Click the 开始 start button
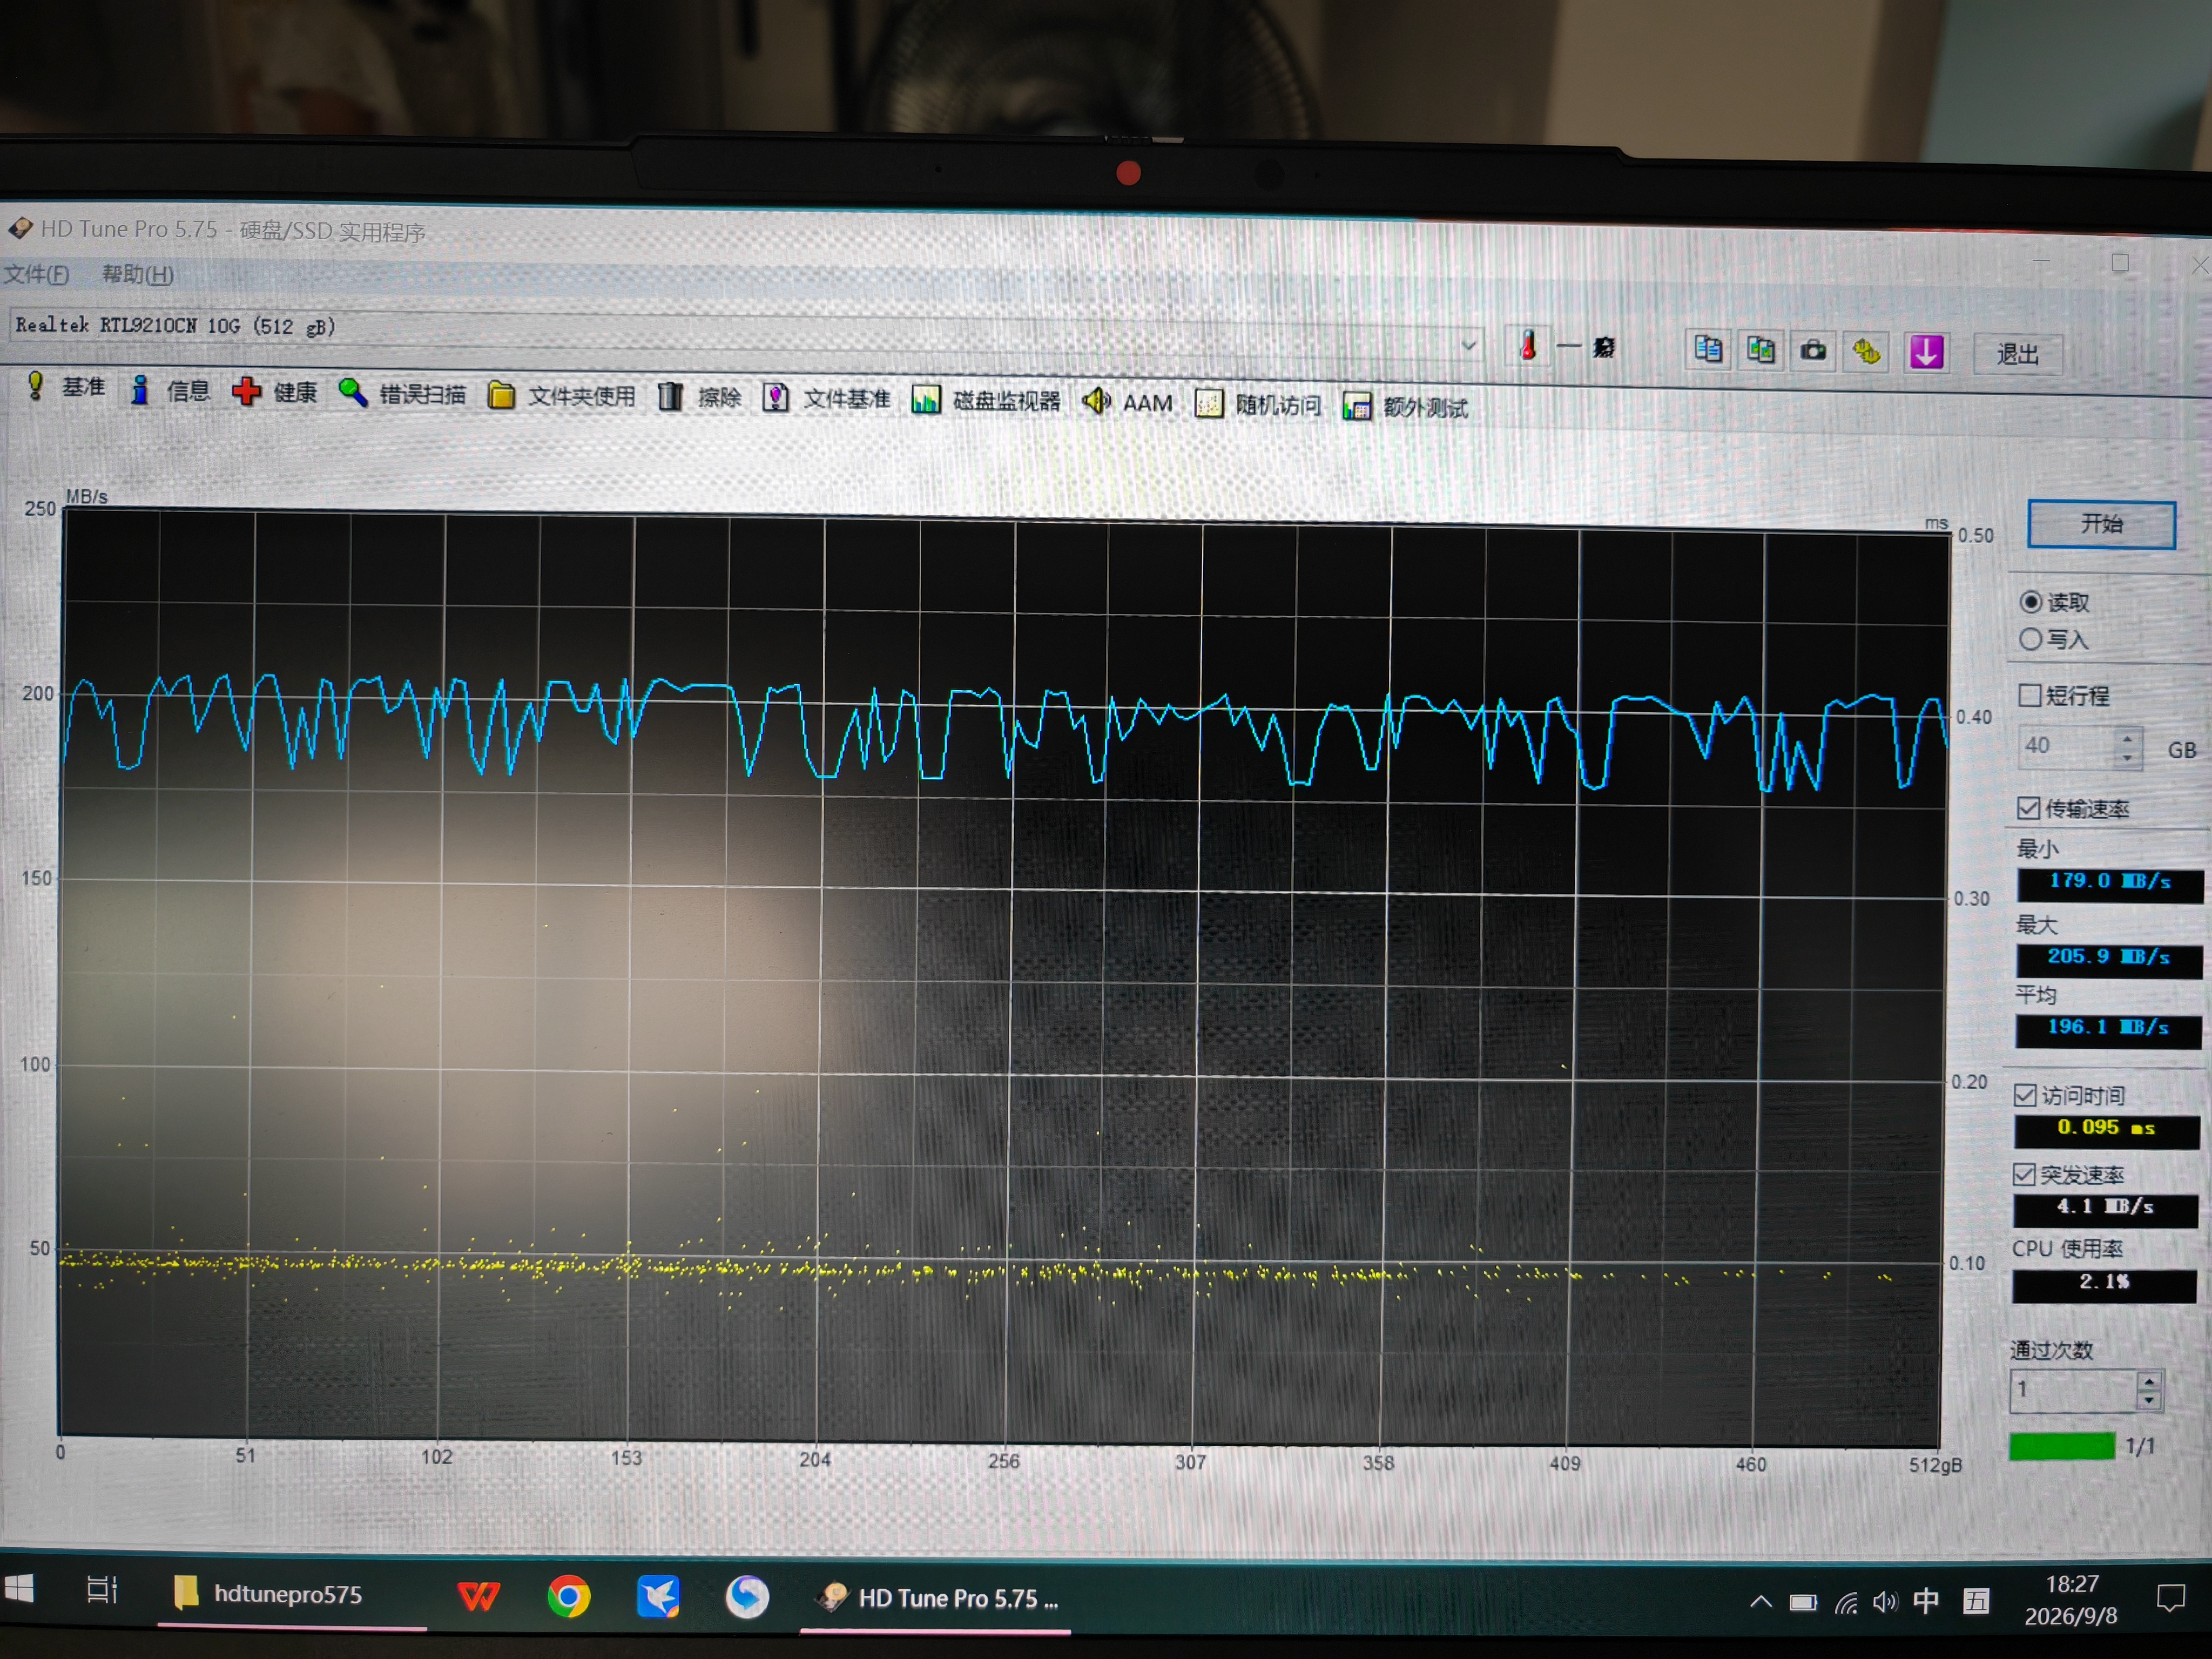This screenshot has height=1659, width=2212. tap(2101, 524)
